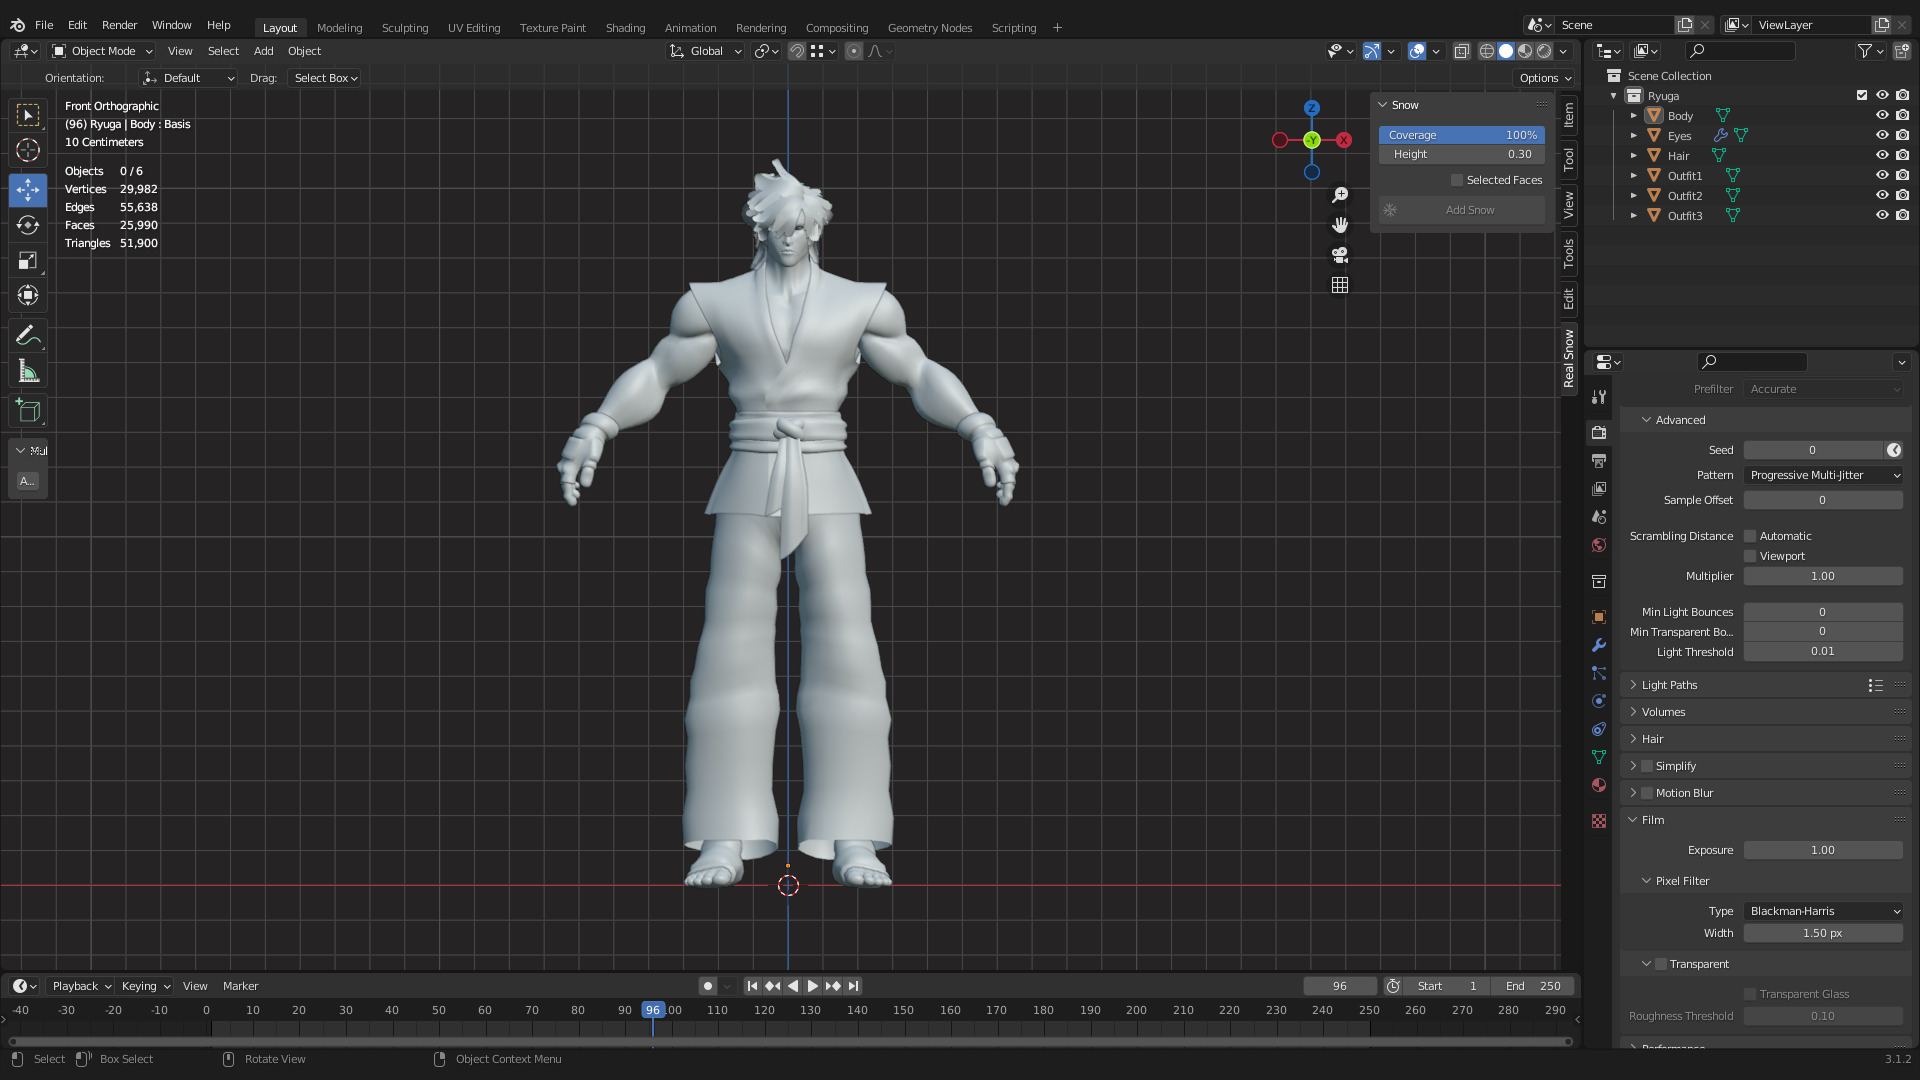The image size is (1920, 1080).
Task: Expand the Volumes panel
Action: pyautogui.click(x=1662, y=712)
